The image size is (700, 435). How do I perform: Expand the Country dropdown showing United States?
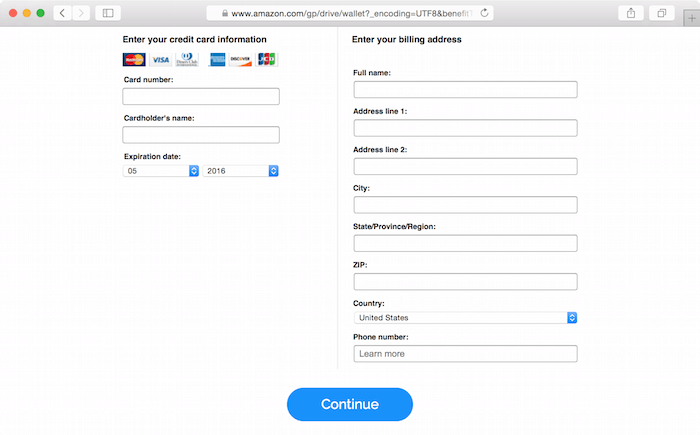click(465, 318)
